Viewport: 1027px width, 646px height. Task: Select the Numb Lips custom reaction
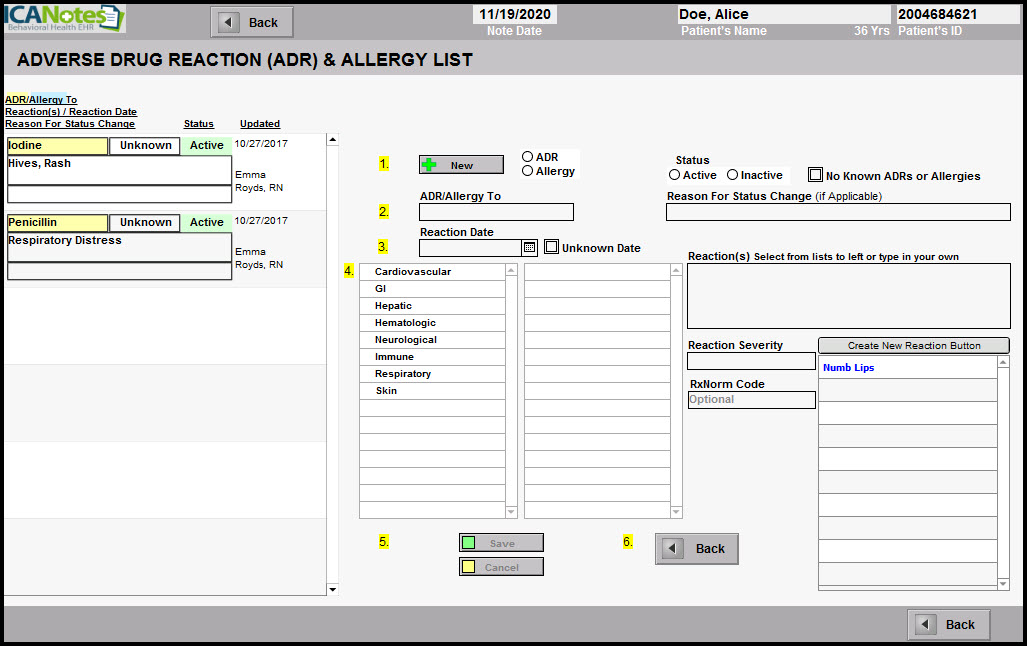(848, 368)
